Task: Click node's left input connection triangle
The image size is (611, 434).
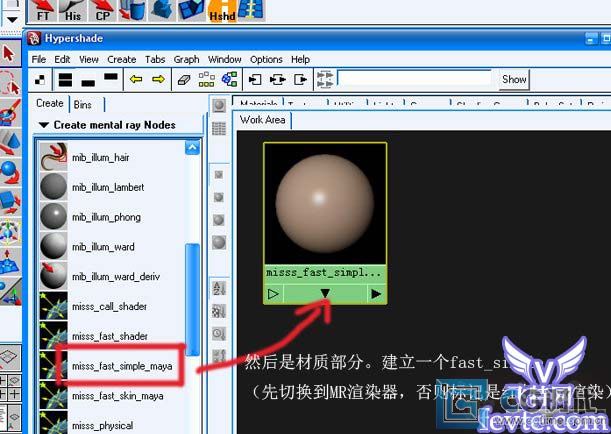Action: [273, 294]
